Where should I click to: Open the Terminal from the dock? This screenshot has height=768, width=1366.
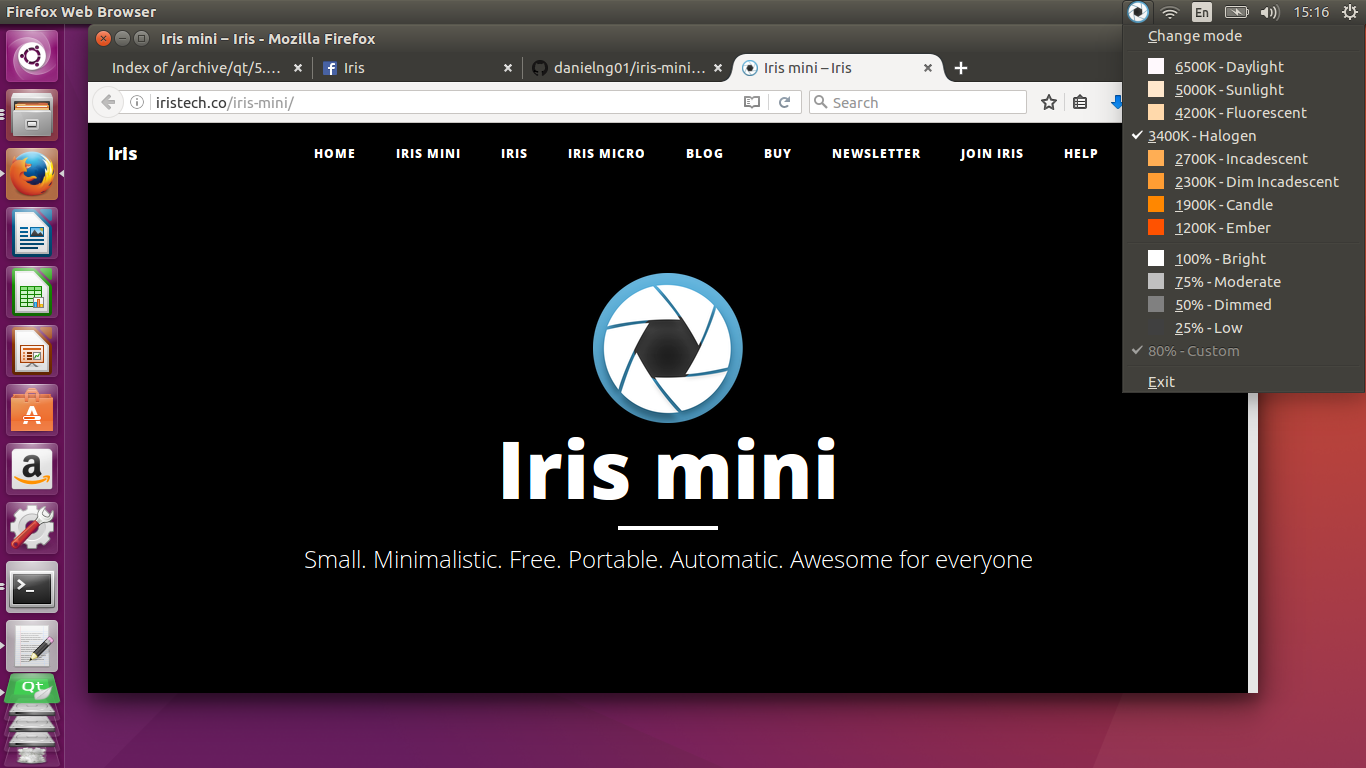point(32,588)
